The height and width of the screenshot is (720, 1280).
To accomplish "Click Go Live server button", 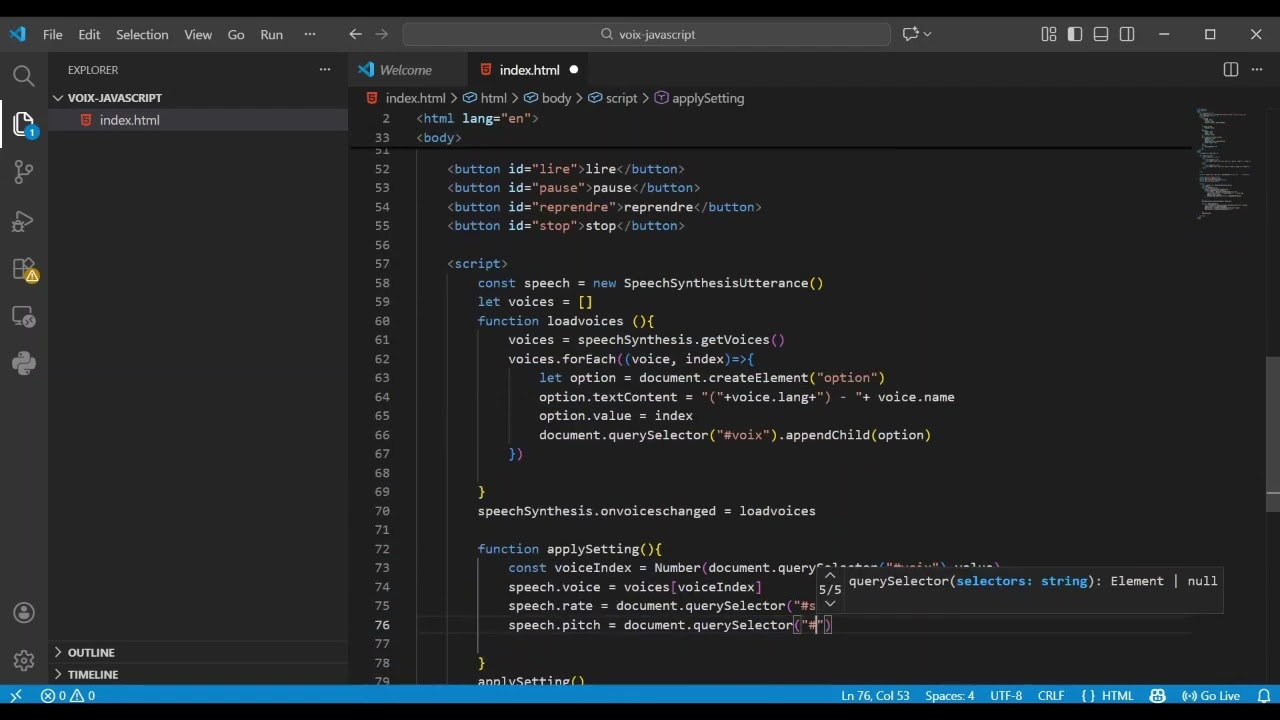I will [x=1212, y=695].
